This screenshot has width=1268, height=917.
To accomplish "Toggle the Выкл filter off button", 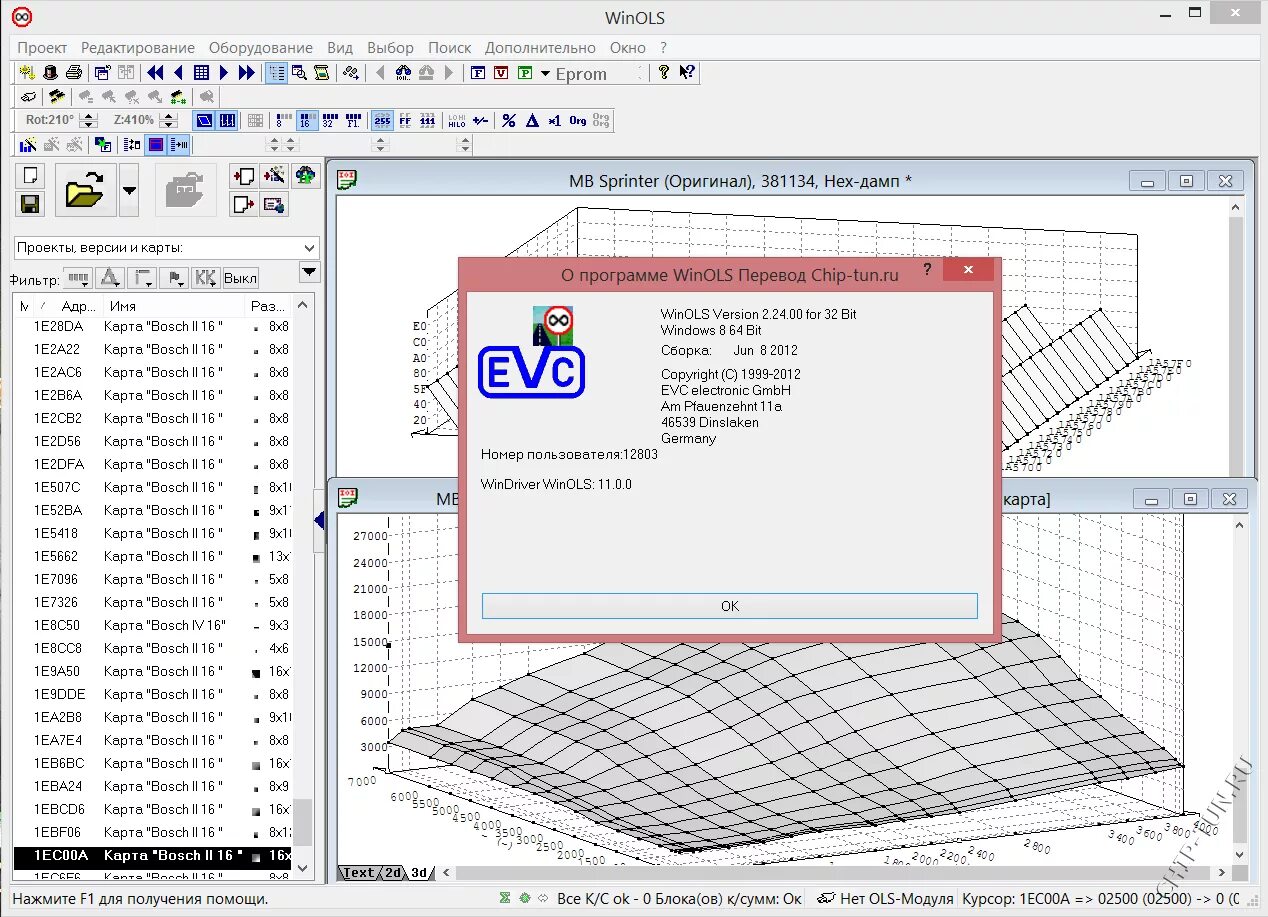I will [x=240, y=278].
